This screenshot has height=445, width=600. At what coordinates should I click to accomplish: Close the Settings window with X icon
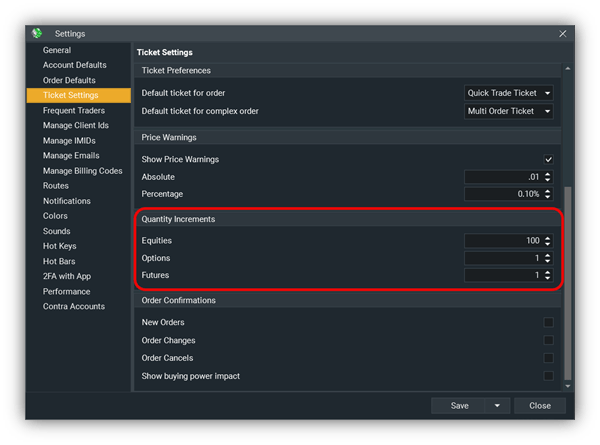[562, 33]
